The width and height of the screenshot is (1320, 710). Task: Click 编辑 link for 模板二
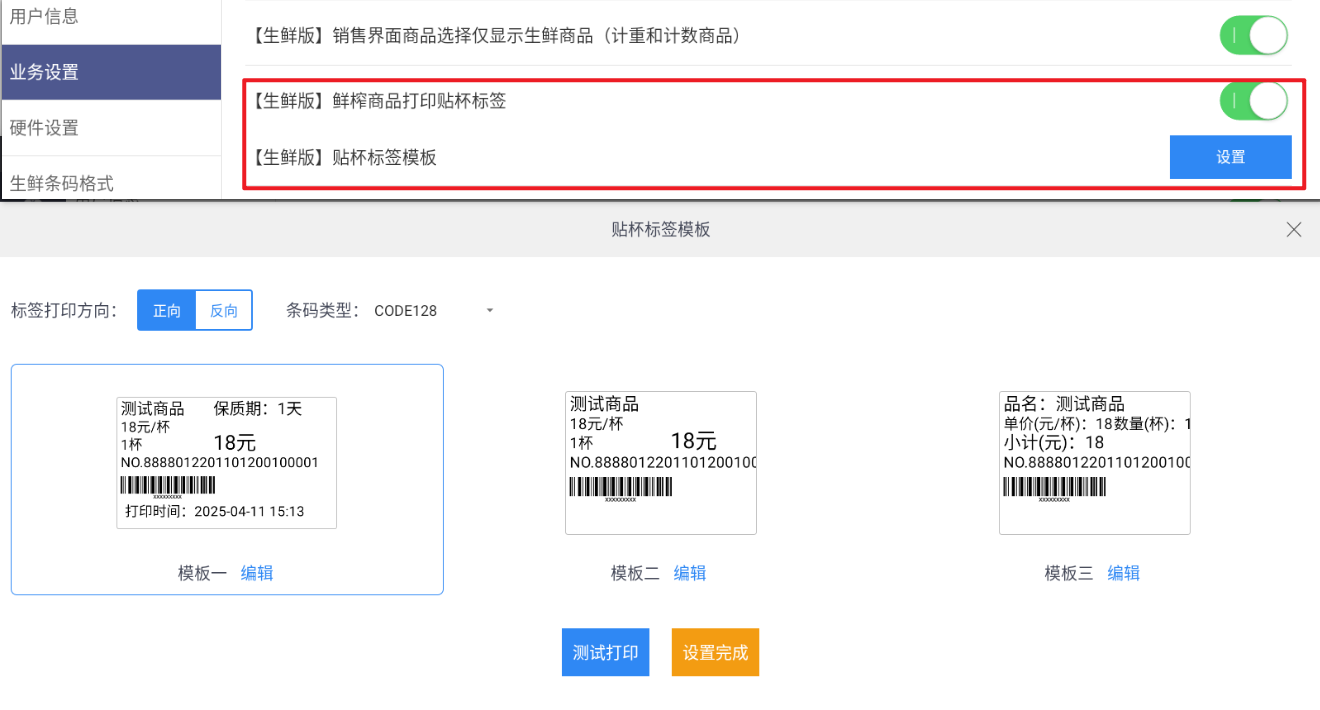tap(690, 573)
